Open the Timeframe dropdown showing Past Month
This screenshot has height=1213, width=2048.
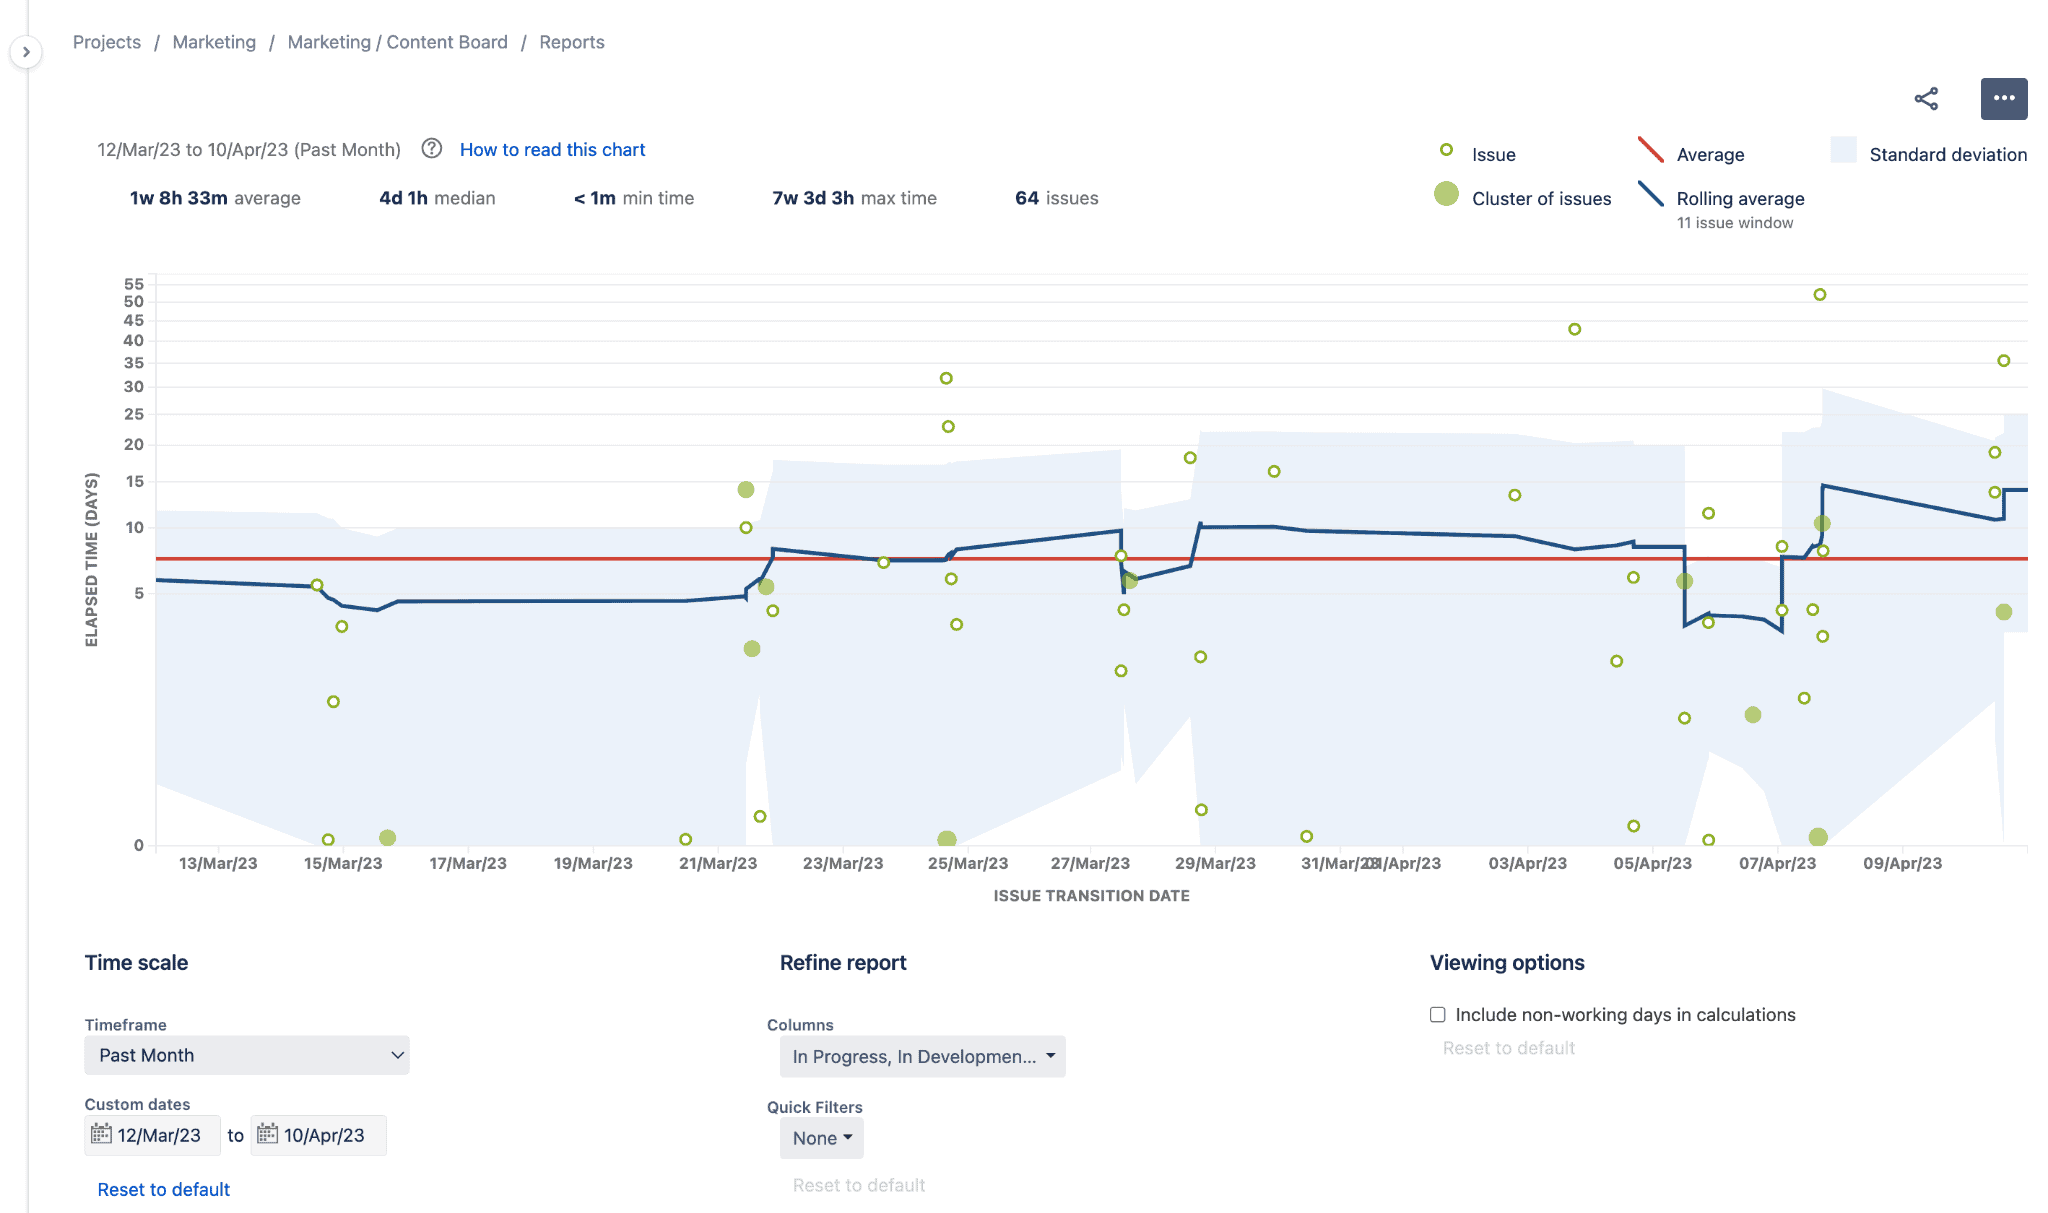(246, 1055)
